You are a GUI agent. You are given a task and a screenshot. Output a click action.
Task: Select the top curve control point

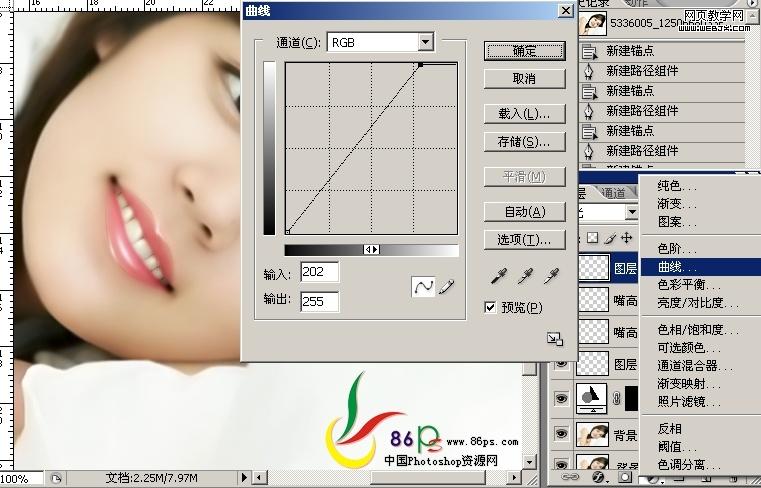click(421, 64)
